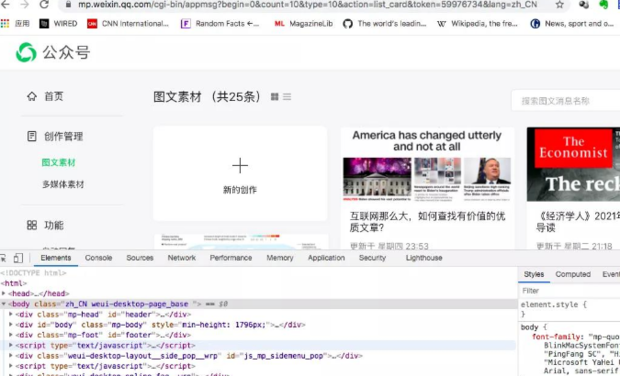Open America has changed utterly article thumbnail
This screenshot has height=376, width=620.
(x=427, y=165)
